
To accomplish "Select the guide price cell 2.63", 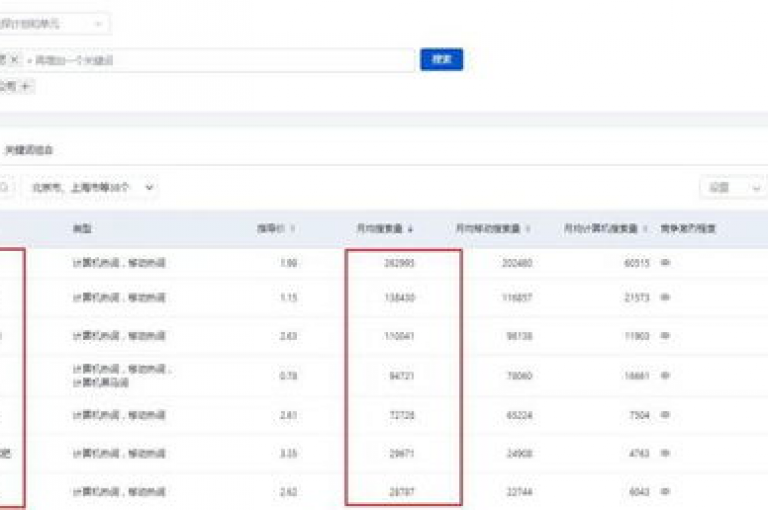I will (288, 336).
